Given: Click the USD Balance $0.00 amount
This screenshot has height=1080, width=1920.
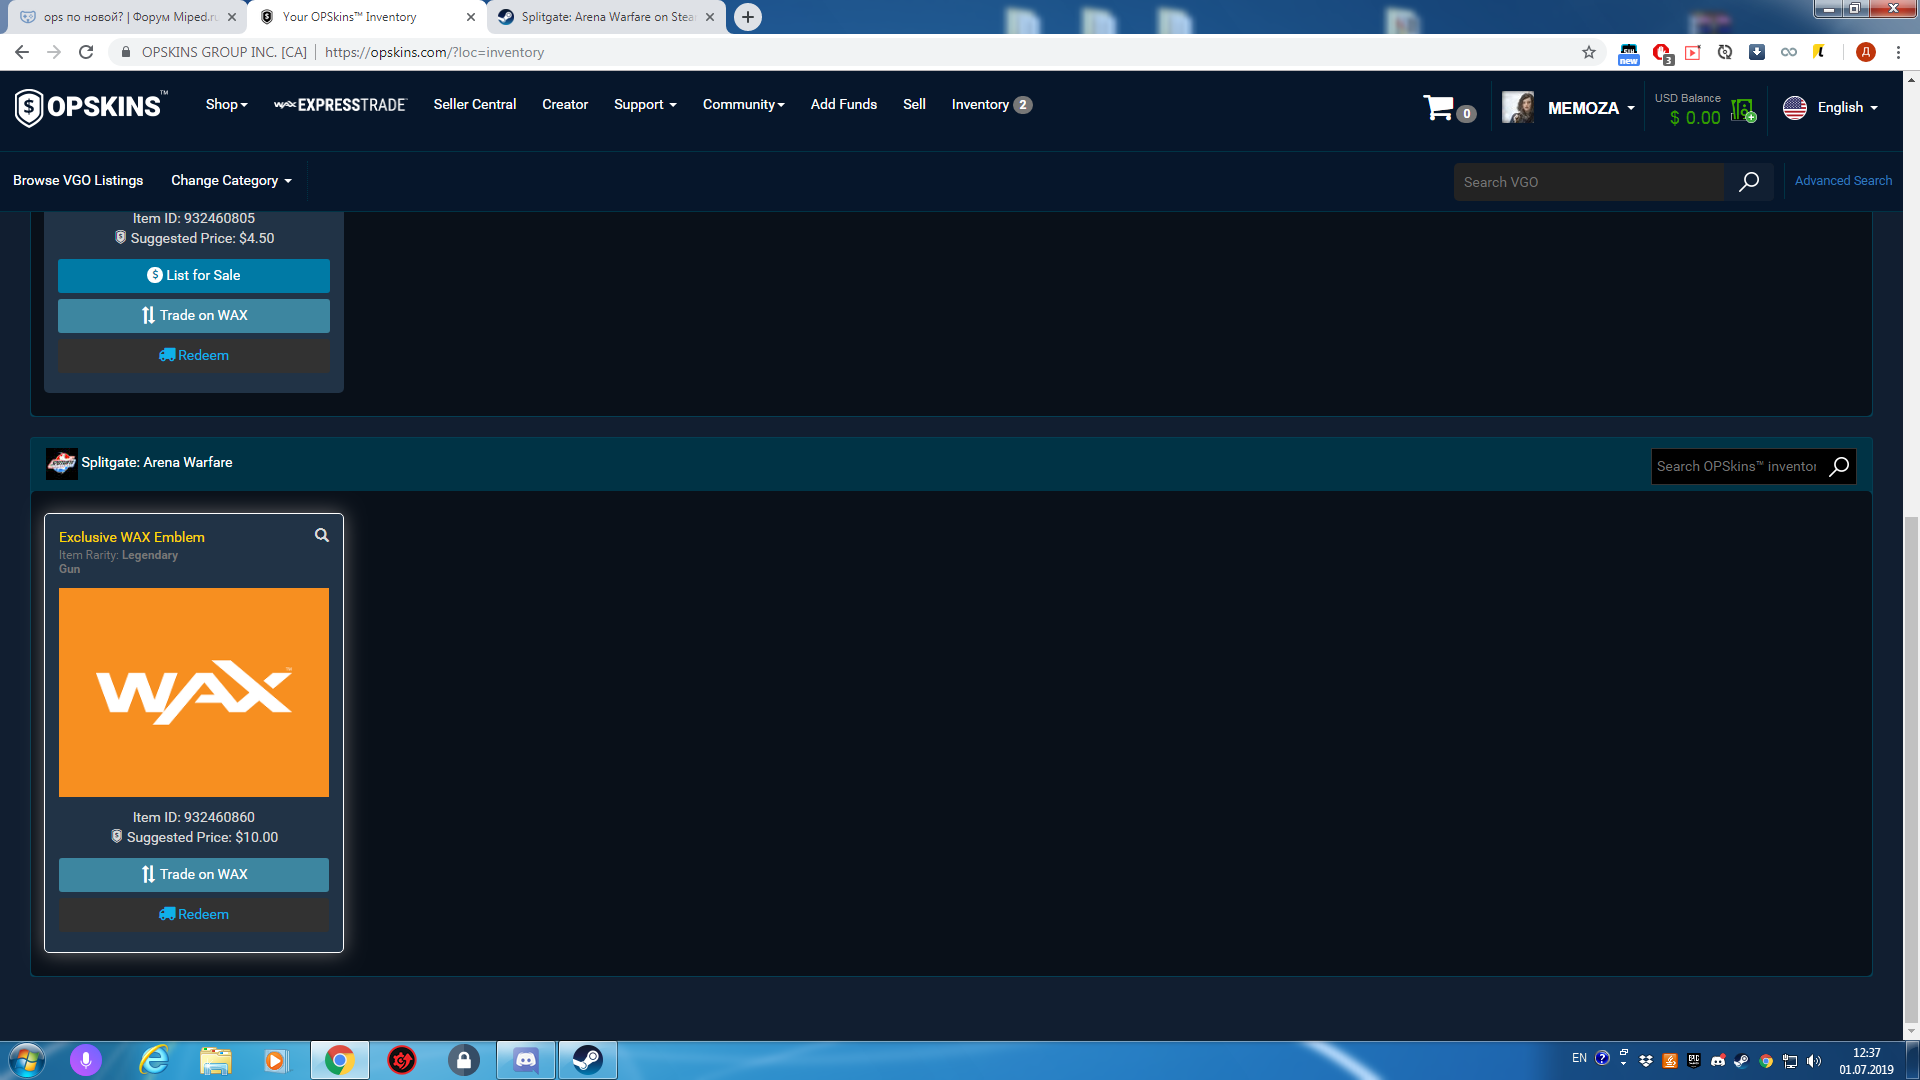Looking at the screenshot, I should click(1695, 118).
